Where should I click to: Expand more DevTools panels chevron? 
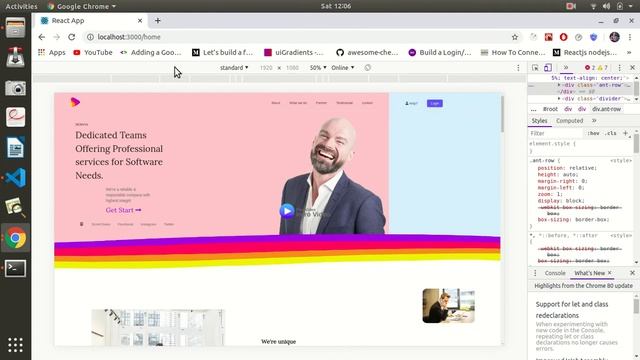point(566,68)
